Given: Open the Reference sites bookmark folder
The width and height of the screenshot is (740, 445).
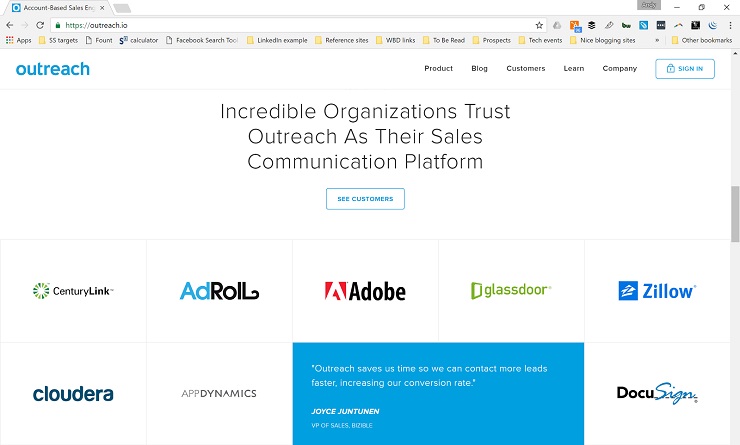Looking at the screenshot, I should (342, 40).
